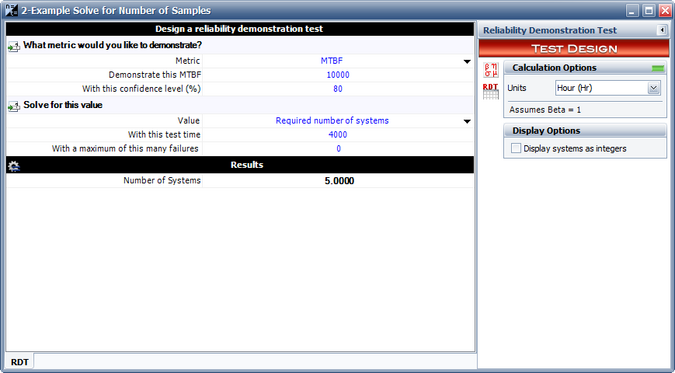Select 'Required number of systems' value
The image size is (675, 373).
pos(332,121)
